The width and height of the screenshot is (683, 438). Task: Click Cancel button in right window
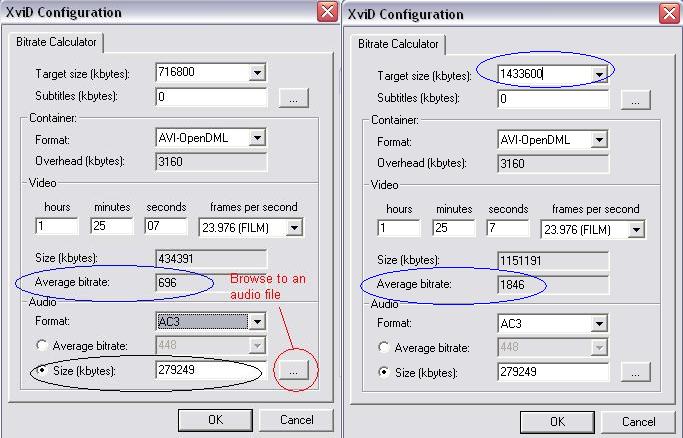coord(638,422)
